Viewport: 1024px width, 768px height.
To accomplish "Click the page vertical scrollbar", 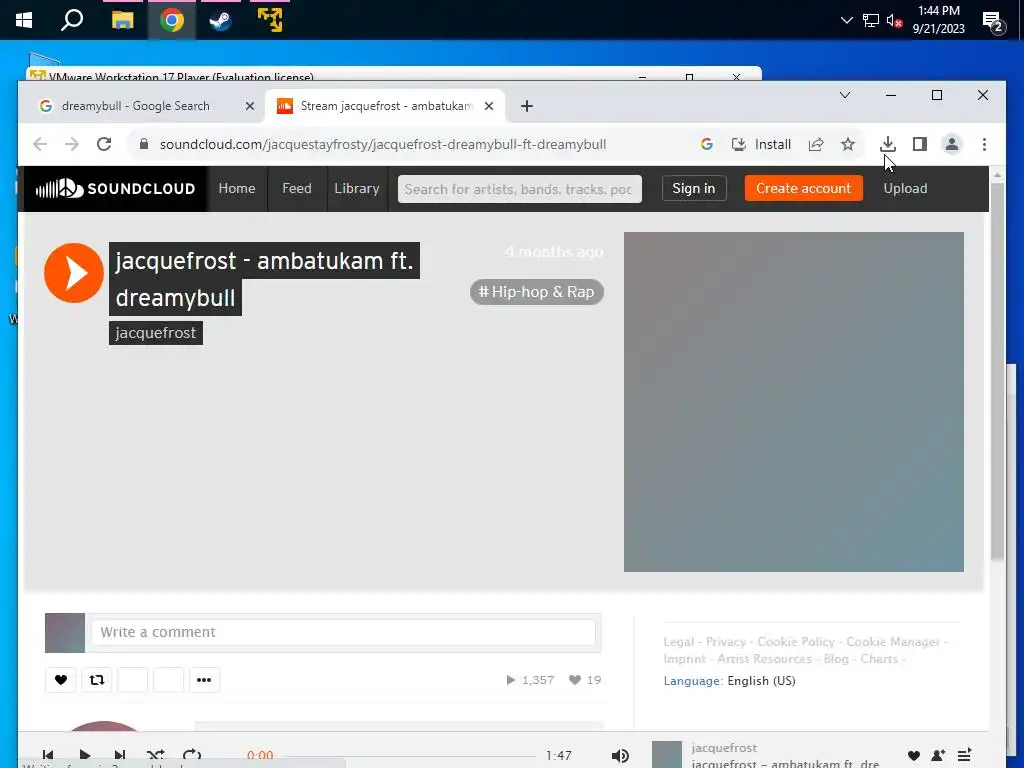I will (x=997, y=372).
